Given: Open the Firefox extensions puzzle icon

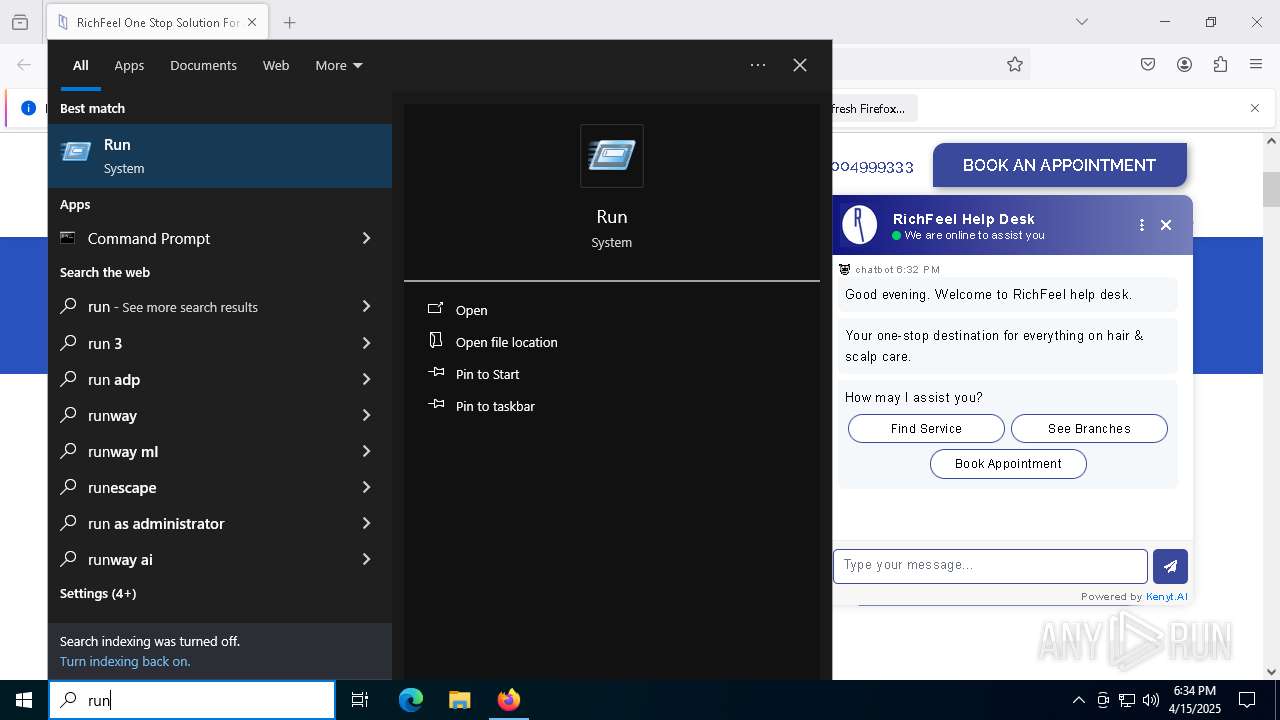Looking at the screenshot, I should [x=1220, y=64].
